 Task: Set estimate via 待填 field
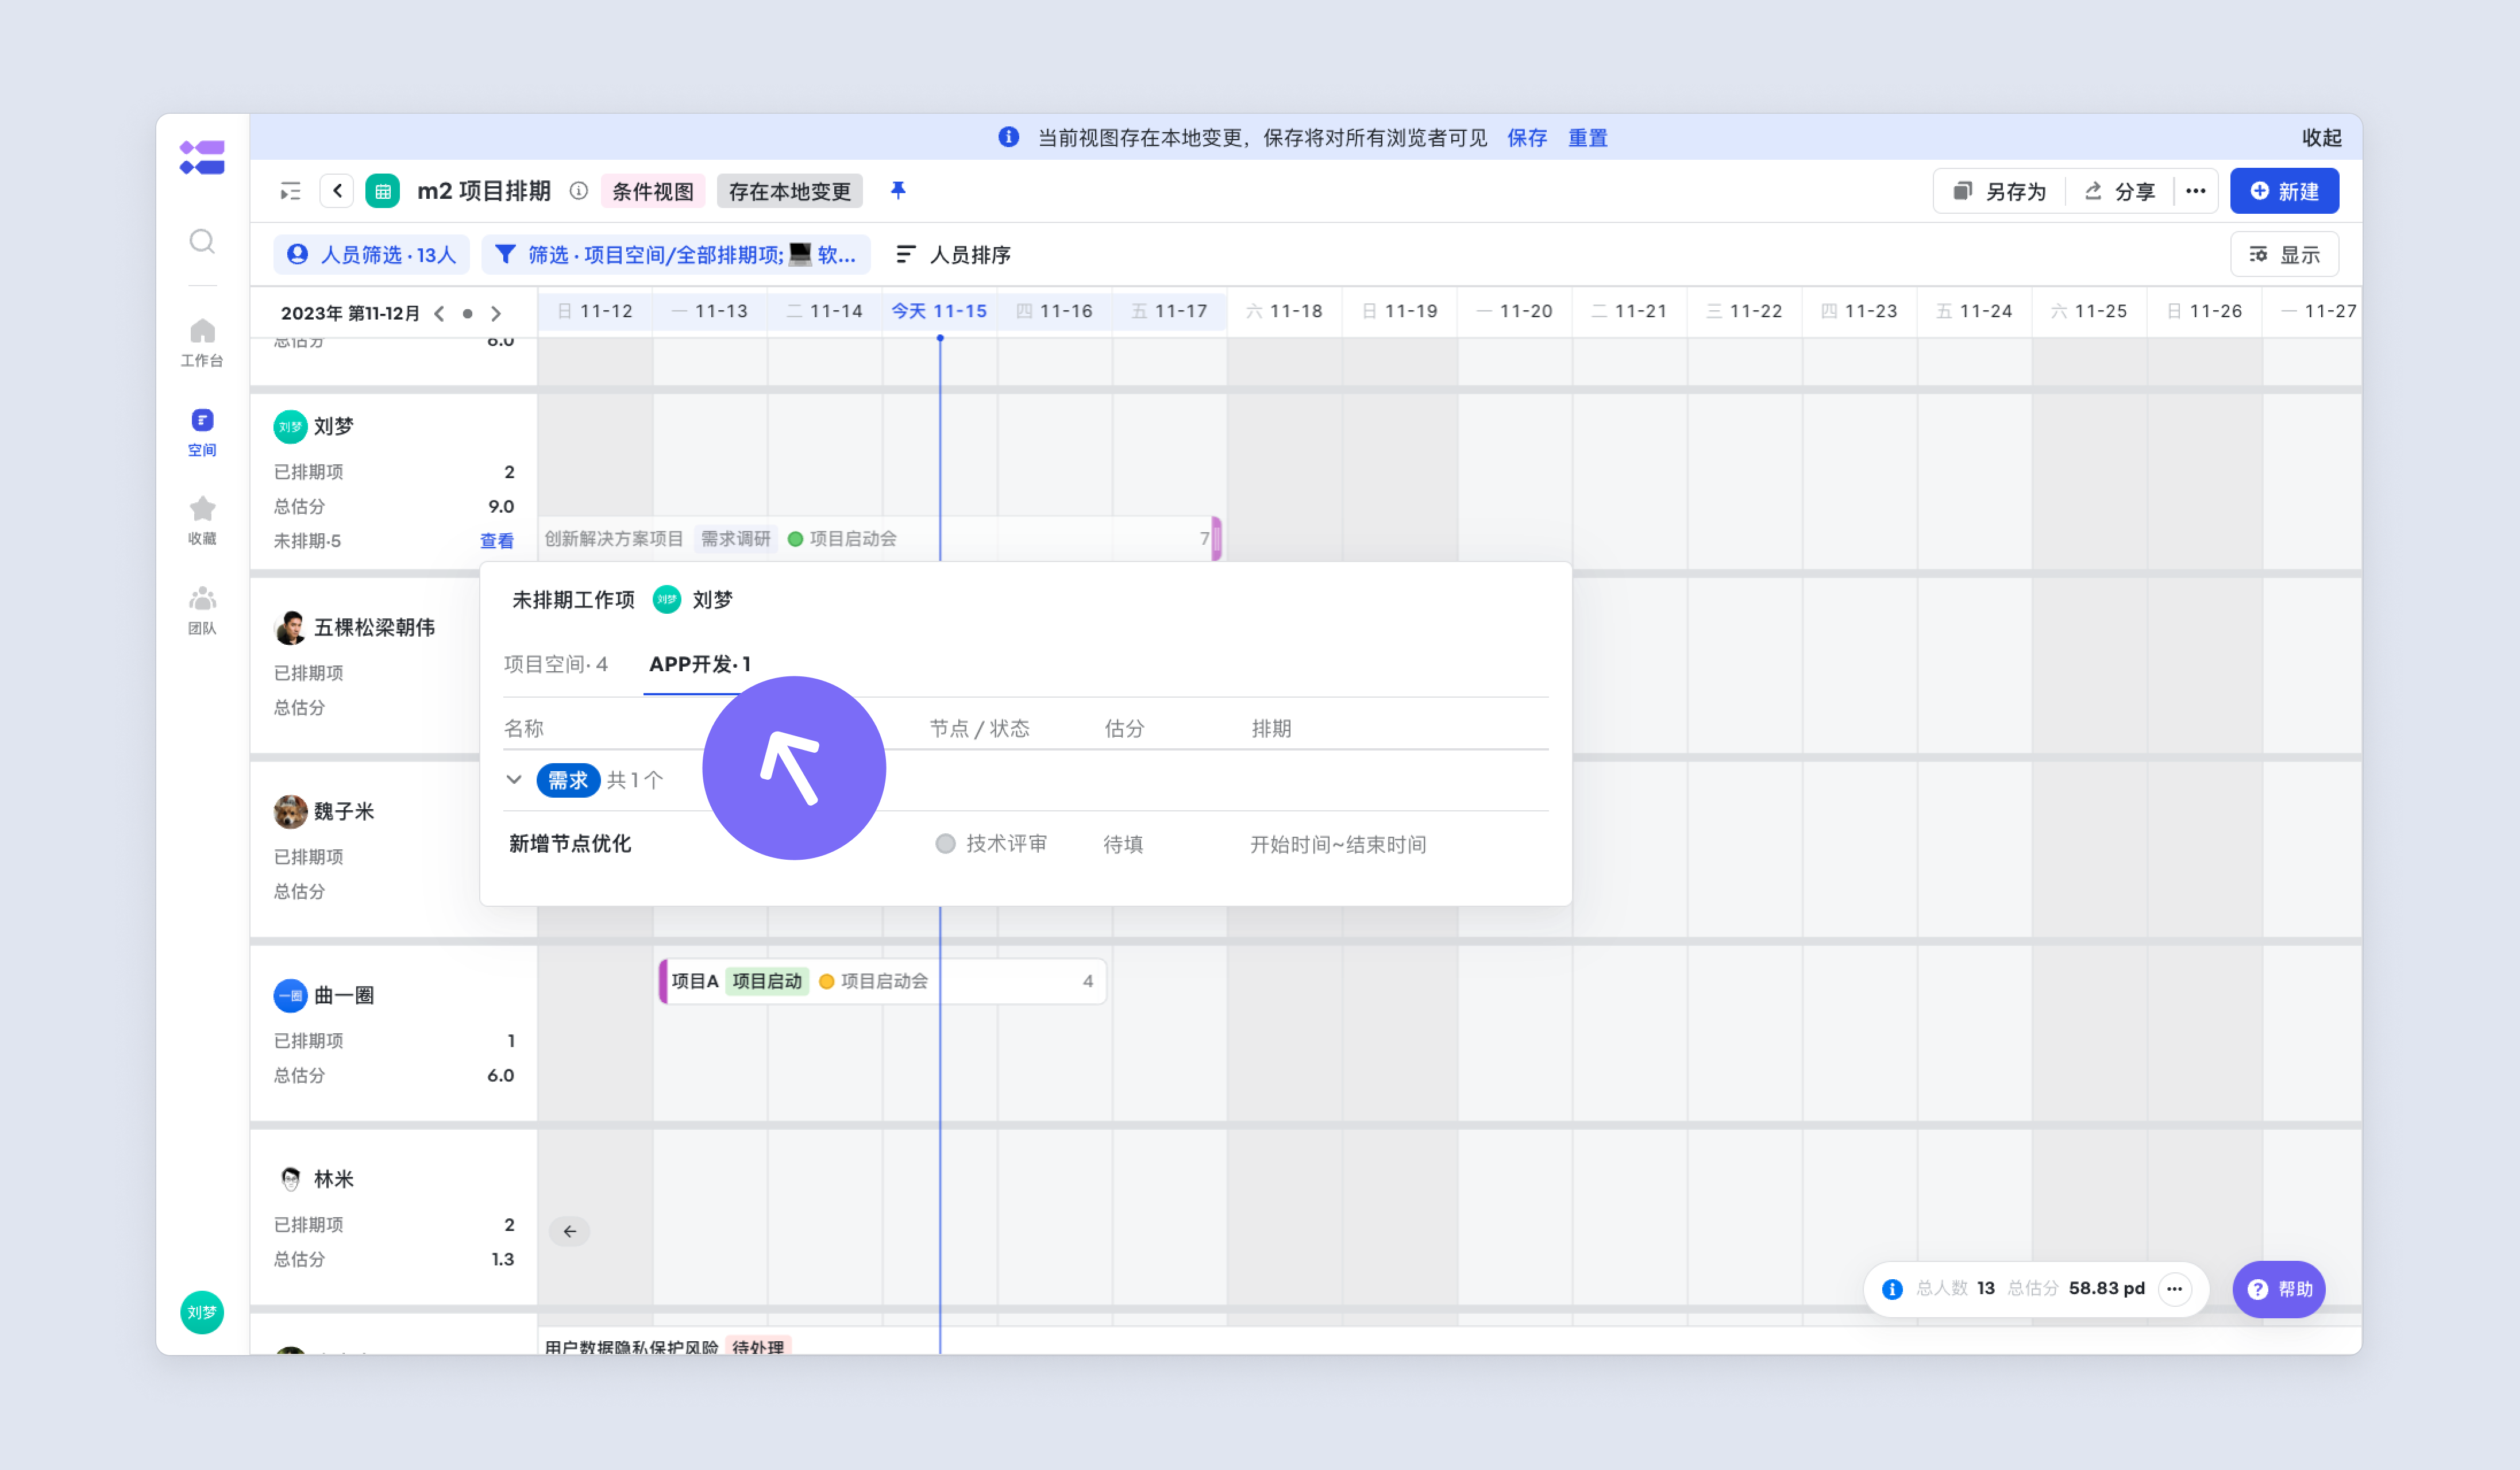[1123, 844]
